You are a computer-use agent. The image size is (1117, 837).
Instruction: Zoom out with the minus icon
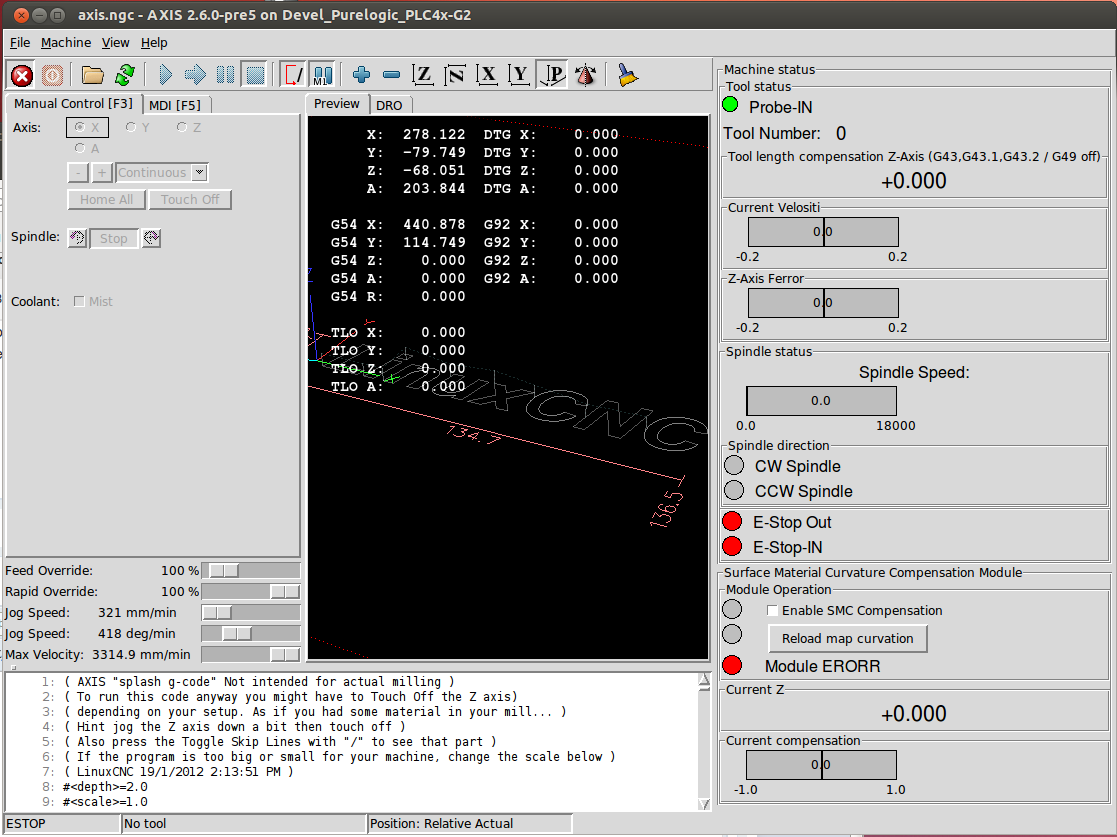click(x=391, y=75)
